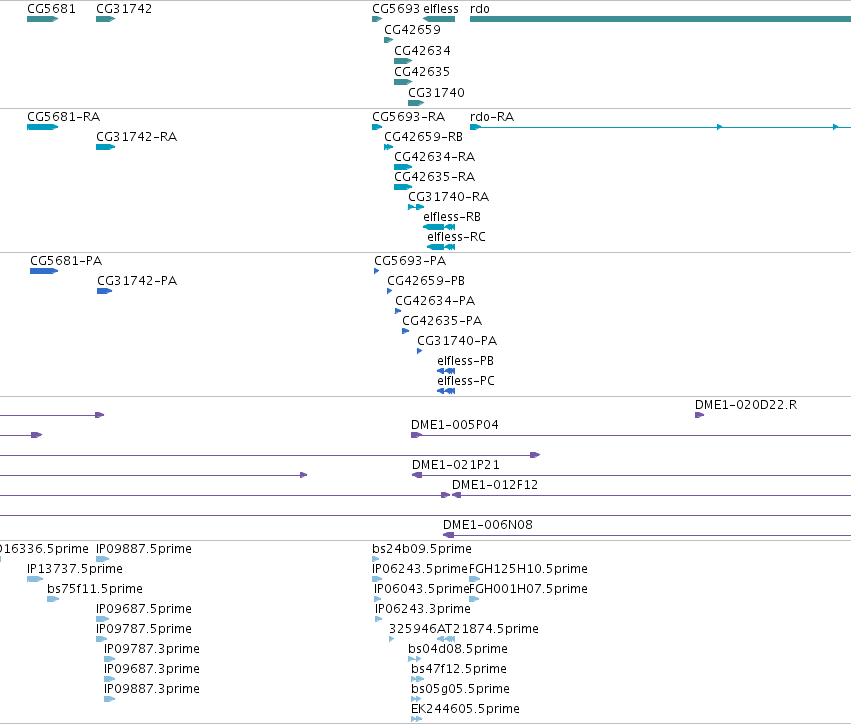Click the bs05g05.5prime EST label

[460, 689]
